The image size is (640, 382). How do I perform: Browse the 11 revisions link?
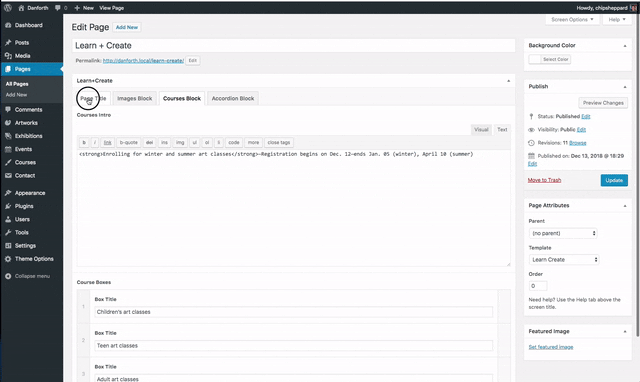[x=578, y=143]
